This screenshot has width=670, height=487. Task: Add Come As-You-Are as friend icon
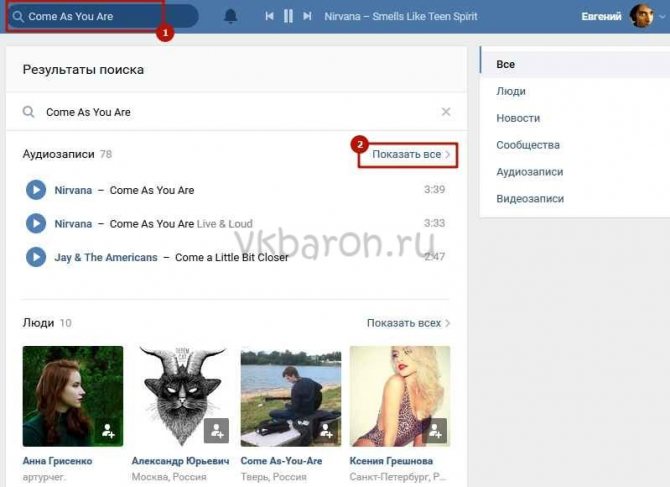tap(326, 431)
